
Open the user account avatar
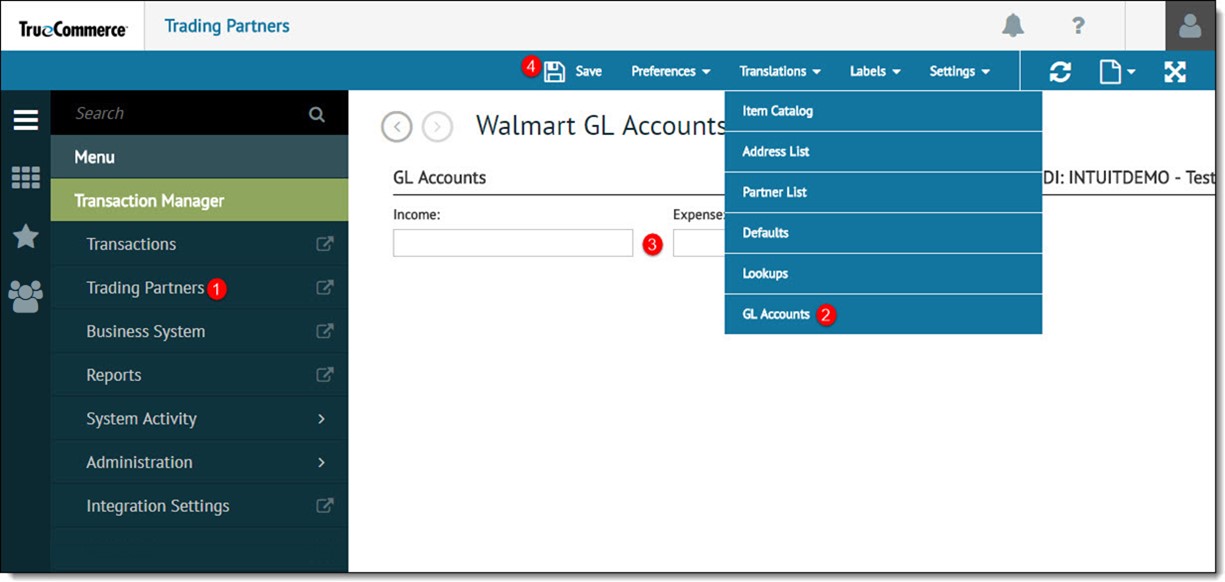coord(1189,26)
